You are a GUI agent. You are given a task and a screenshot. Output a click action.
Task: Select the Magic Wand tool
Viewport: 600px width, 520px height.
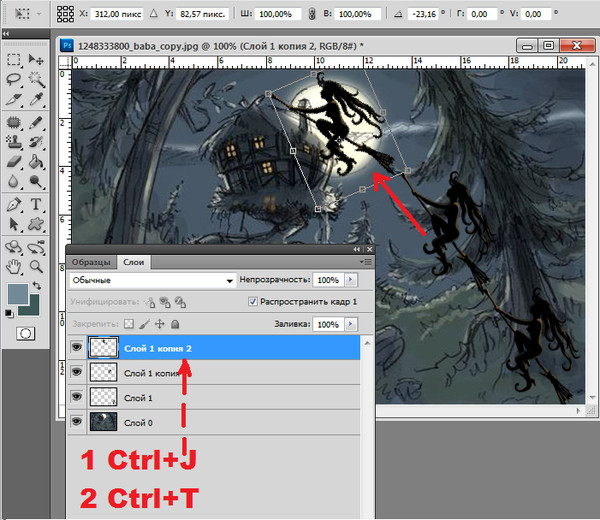coord(36,80)
